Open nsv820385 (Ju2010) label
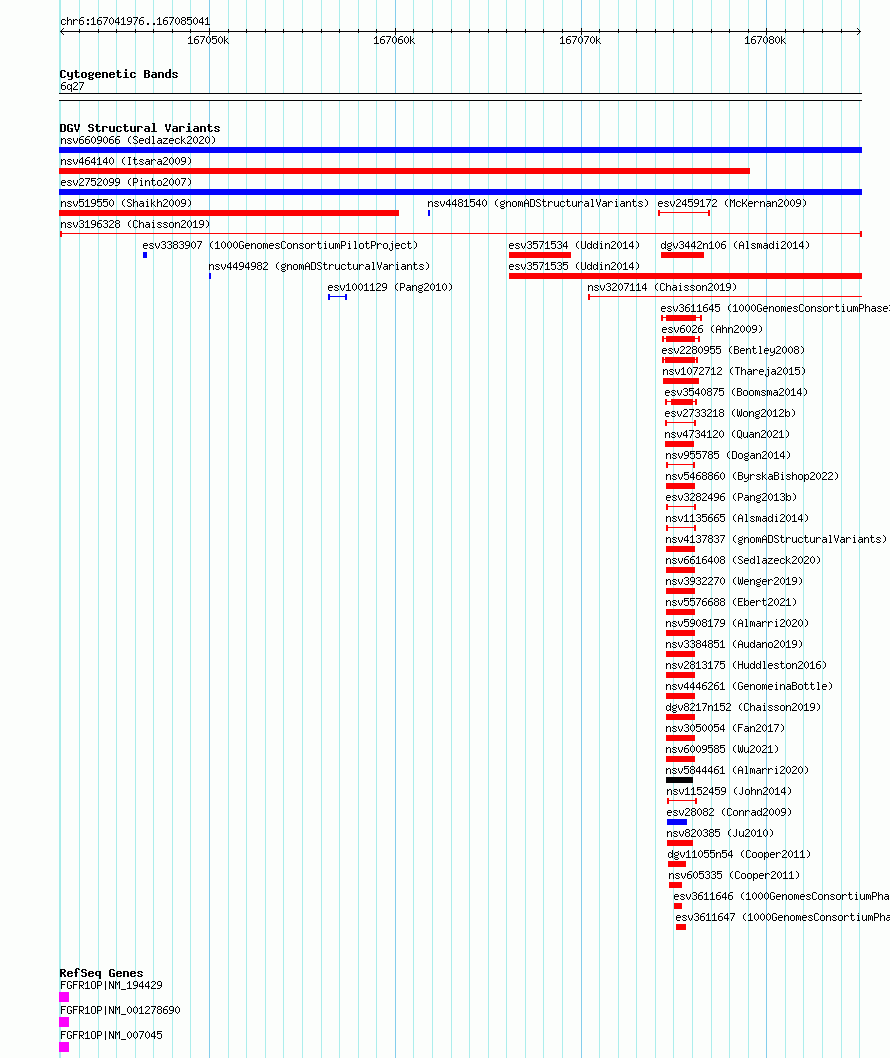 click(721, 833)
